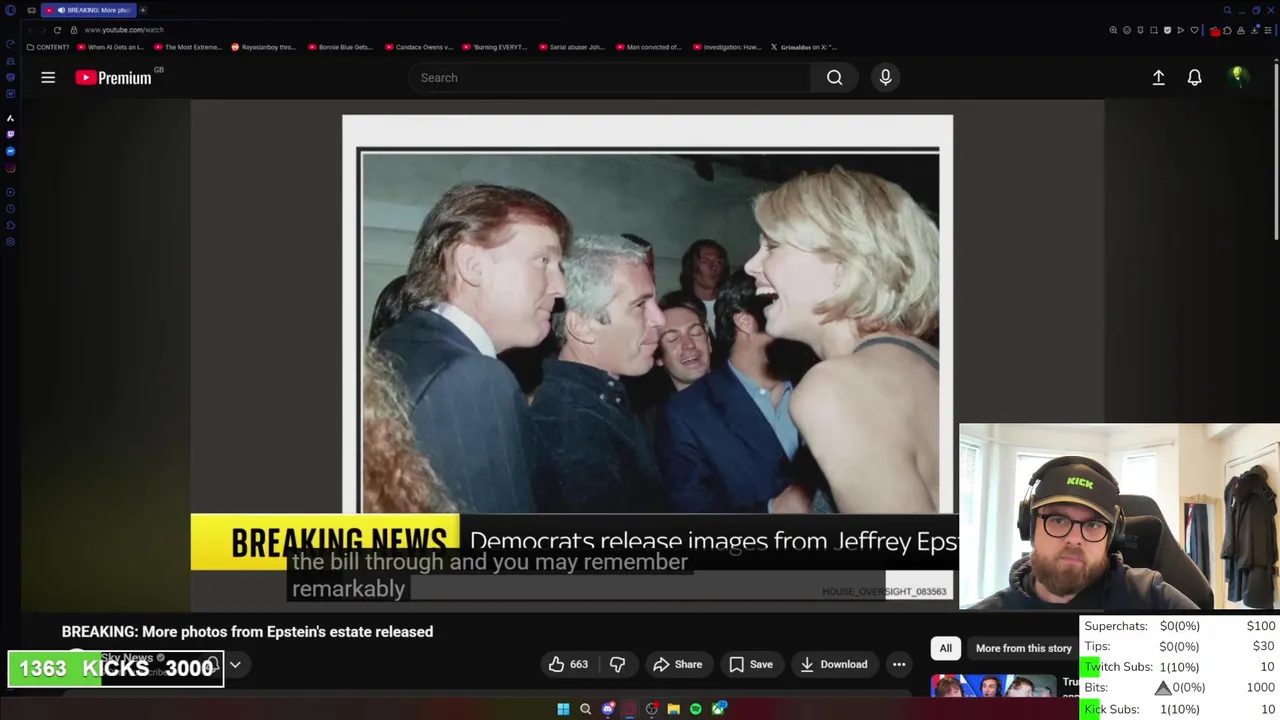
Task: Open Serial abuser Joh... bookmark
Action: coord(571,47)
